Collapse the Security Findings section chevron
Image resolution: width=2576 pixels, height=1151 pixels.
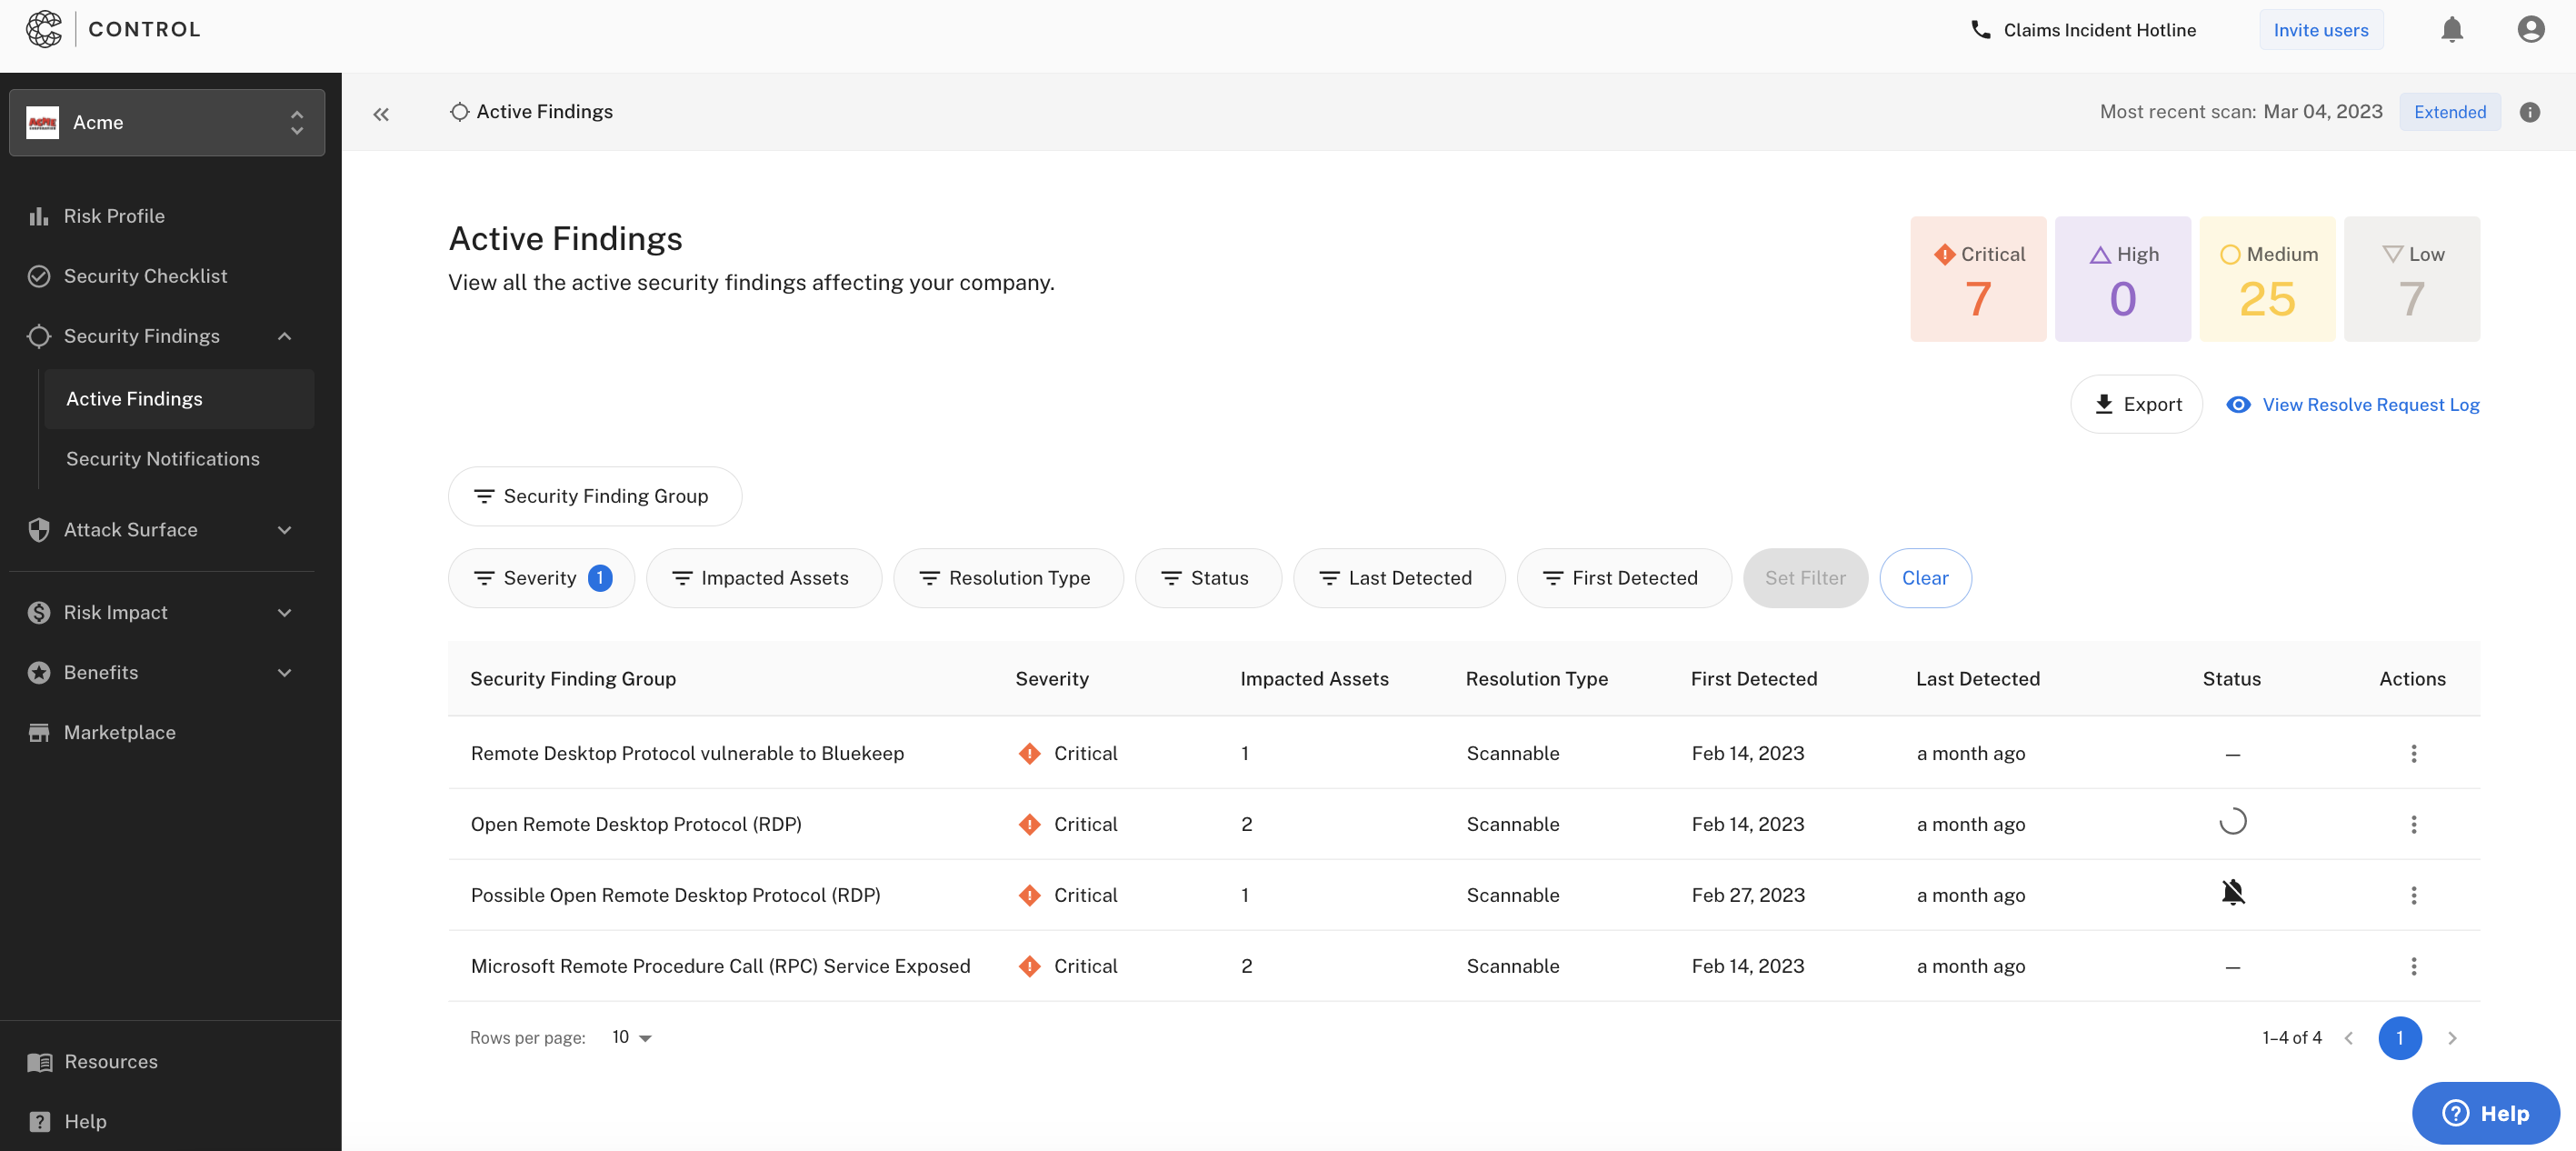(x=285, y=336)
